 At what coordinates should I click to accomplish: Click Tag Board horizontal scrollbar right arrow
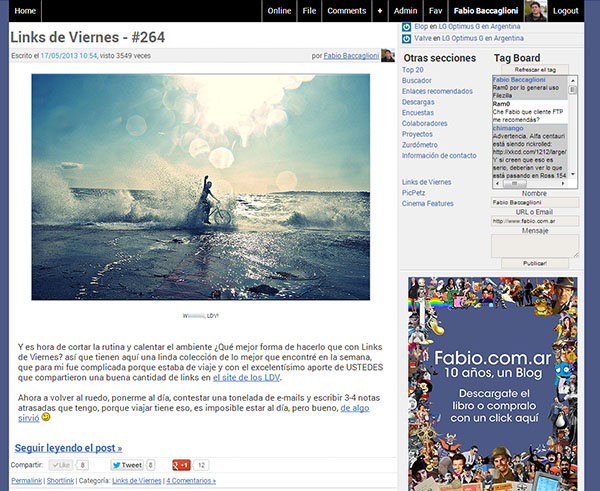point(563,184)
